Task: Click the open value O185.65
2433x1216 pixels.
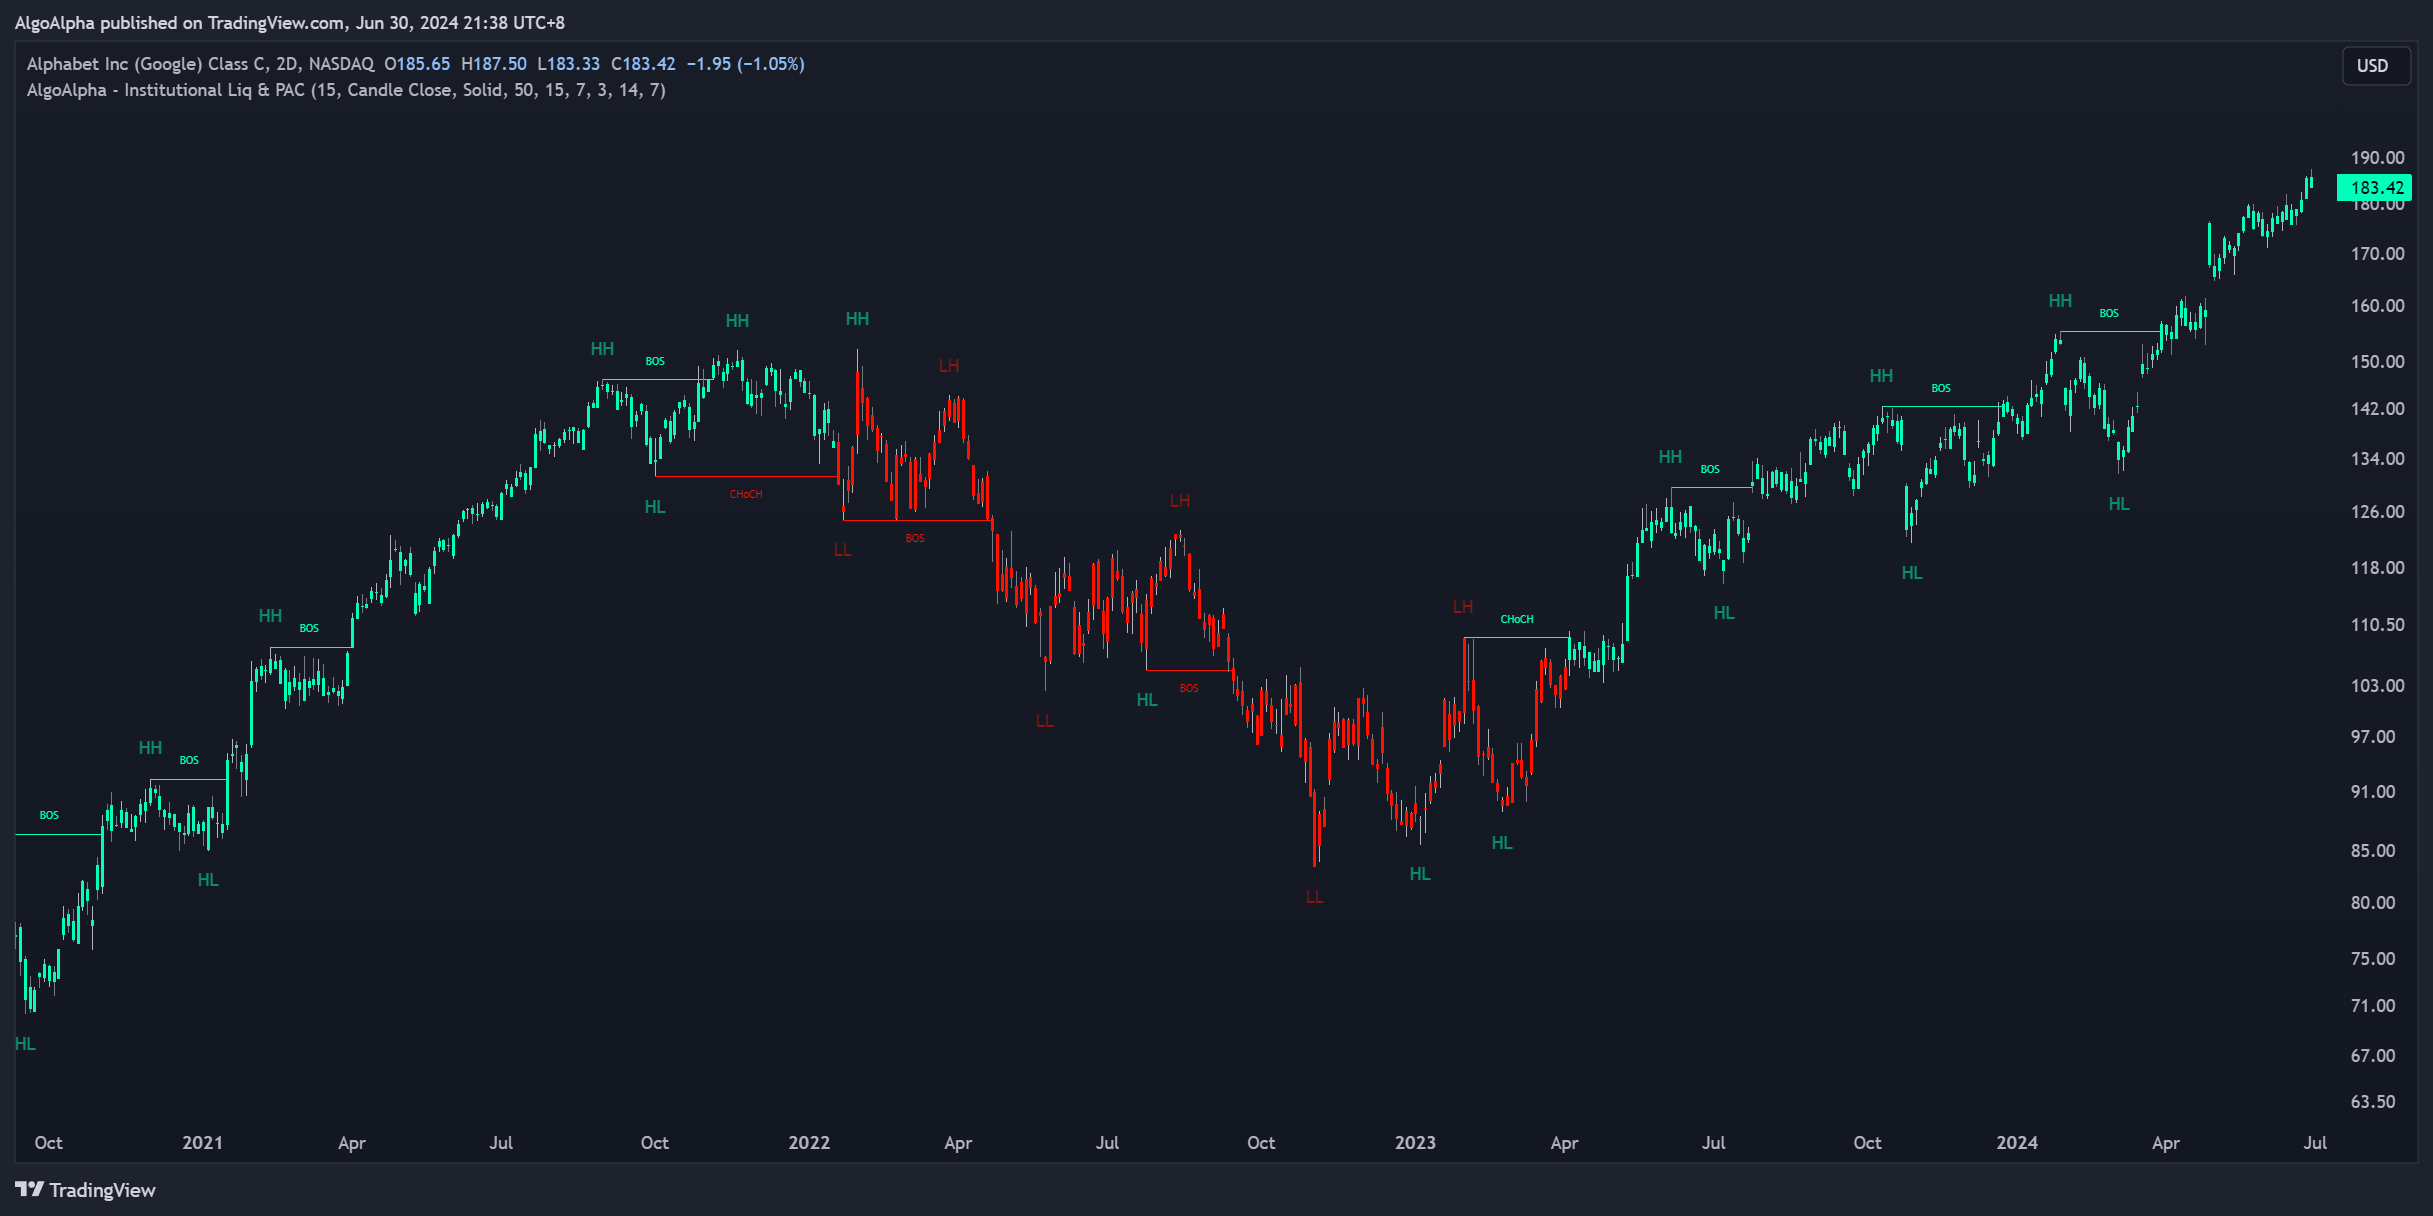Action: [417, 64]
